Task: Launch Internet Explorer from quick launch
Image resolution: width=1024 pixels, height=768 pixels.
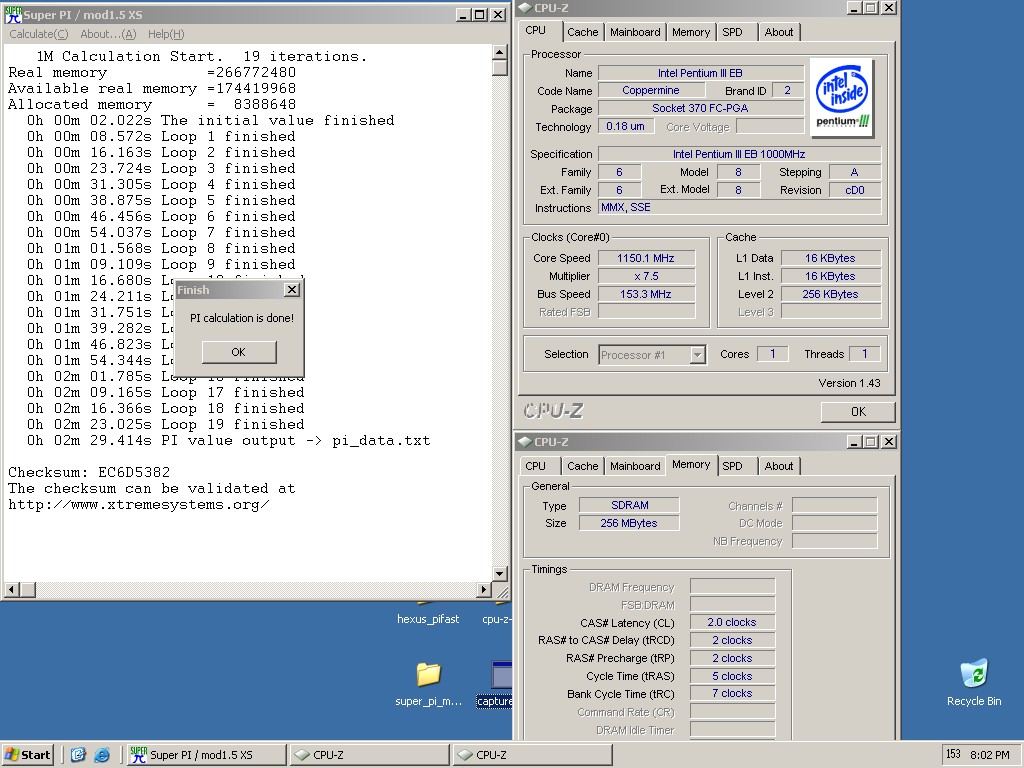Action: 102,755
